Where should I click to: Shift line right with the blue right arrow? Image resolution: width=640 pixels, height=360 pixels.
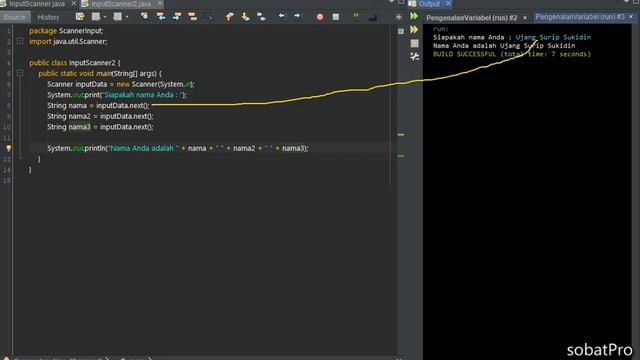tap(297, 16)
